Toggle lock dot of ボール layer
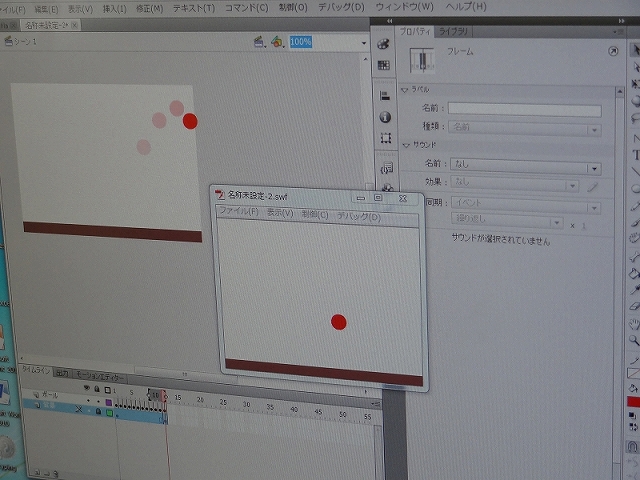 (98, 401)
